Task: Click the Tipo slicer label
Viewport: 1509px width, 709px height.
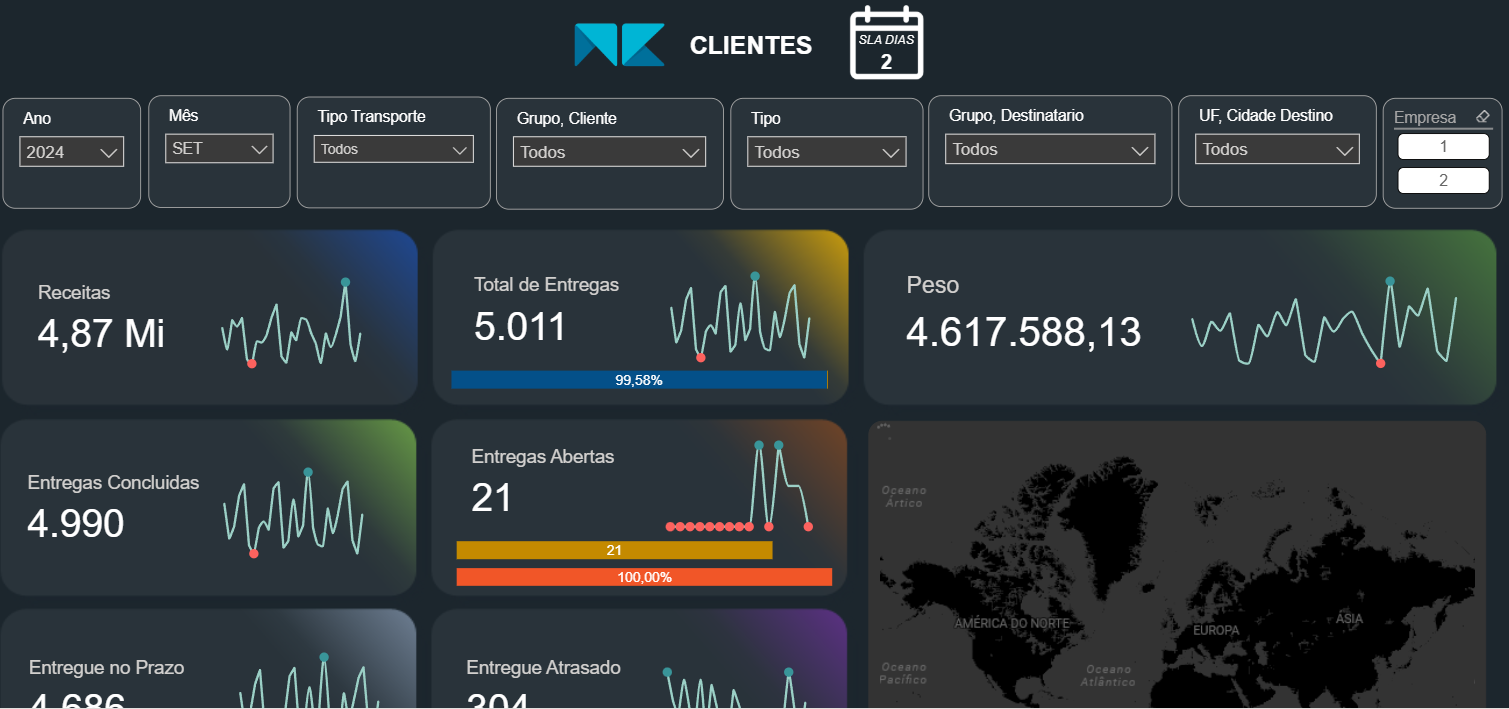Action: coord(766,119)
